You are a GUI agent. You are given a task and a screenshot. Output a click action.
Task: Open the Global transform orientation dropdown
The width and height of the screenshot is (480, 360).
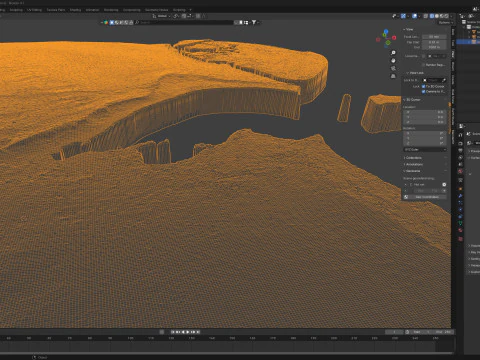tap(161, 16)
